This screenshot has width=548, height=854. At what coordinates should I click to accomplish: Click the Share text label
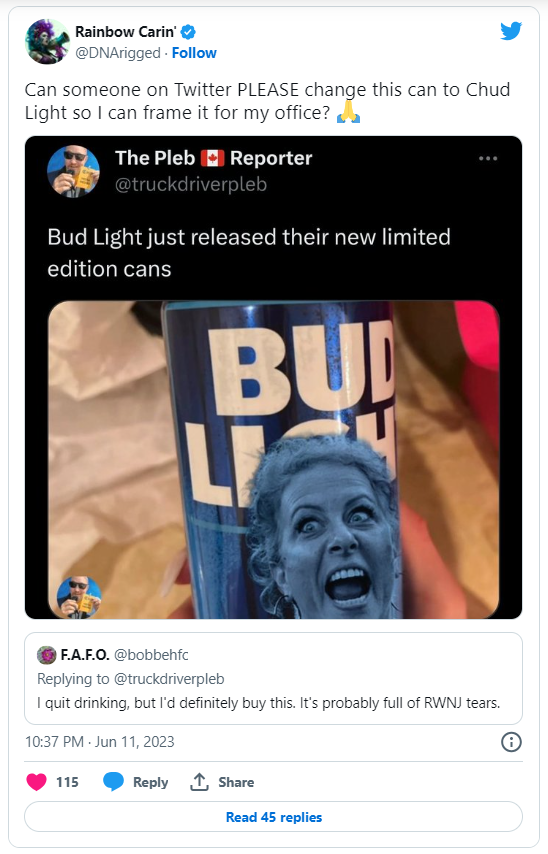(236, 782)
